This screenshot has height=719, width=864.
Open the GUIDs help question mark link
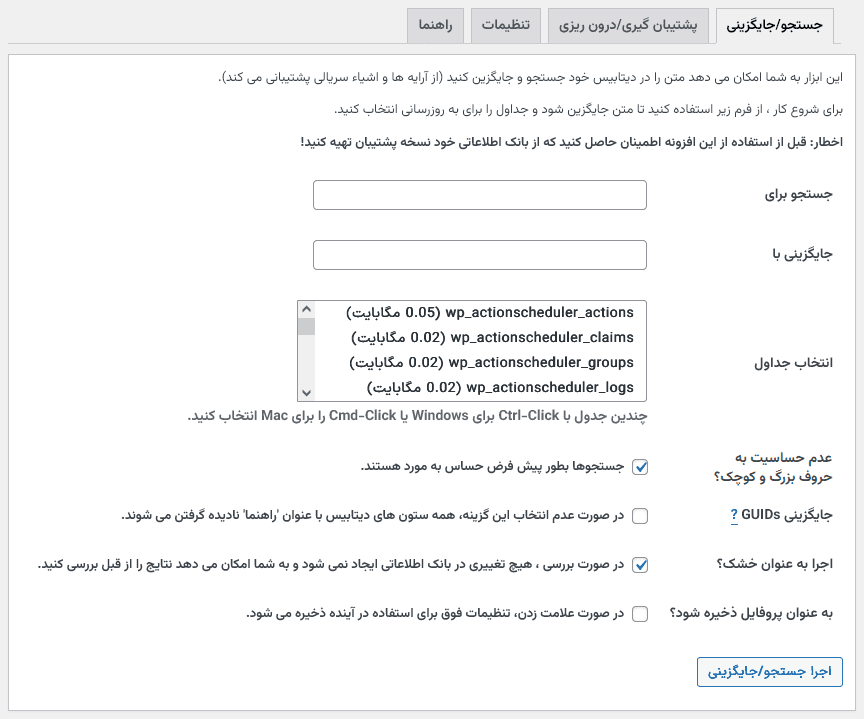(734, 516)
